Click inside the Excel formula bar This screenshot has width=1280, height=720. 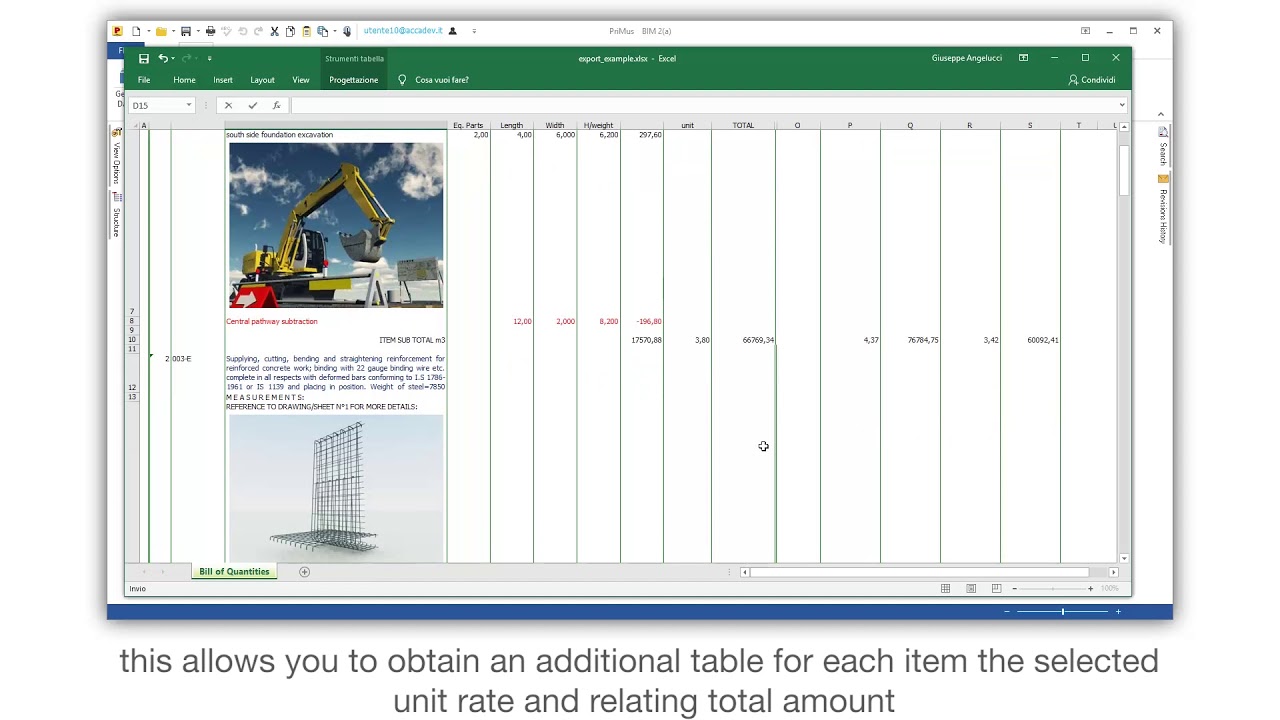coord(702,105)
